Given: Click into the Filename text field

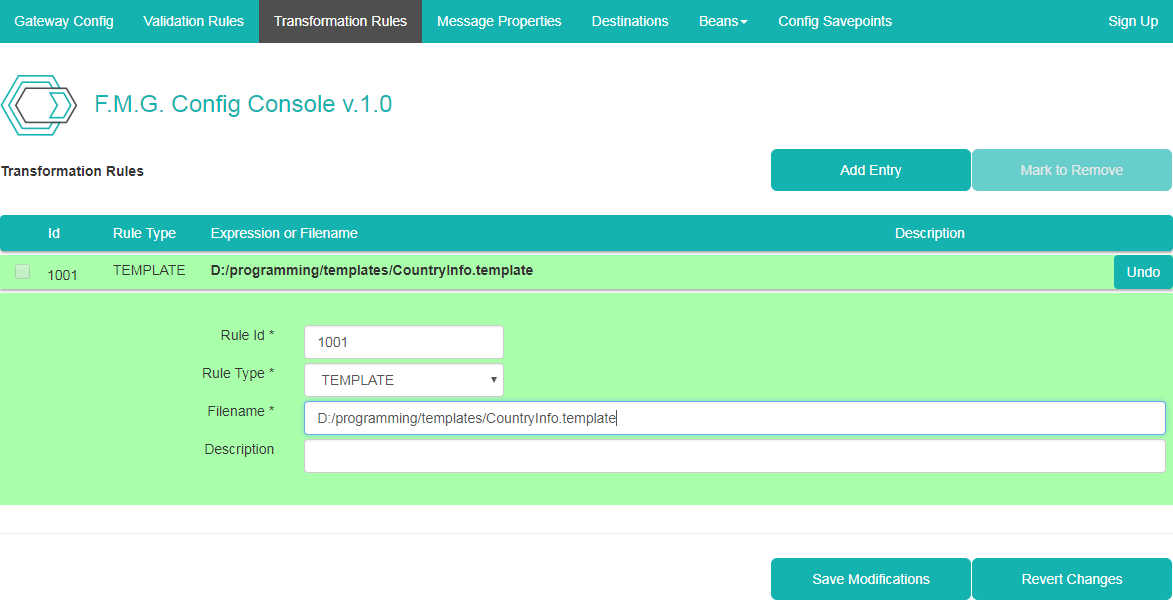Looking at the screenshot, I should (734, 418).
